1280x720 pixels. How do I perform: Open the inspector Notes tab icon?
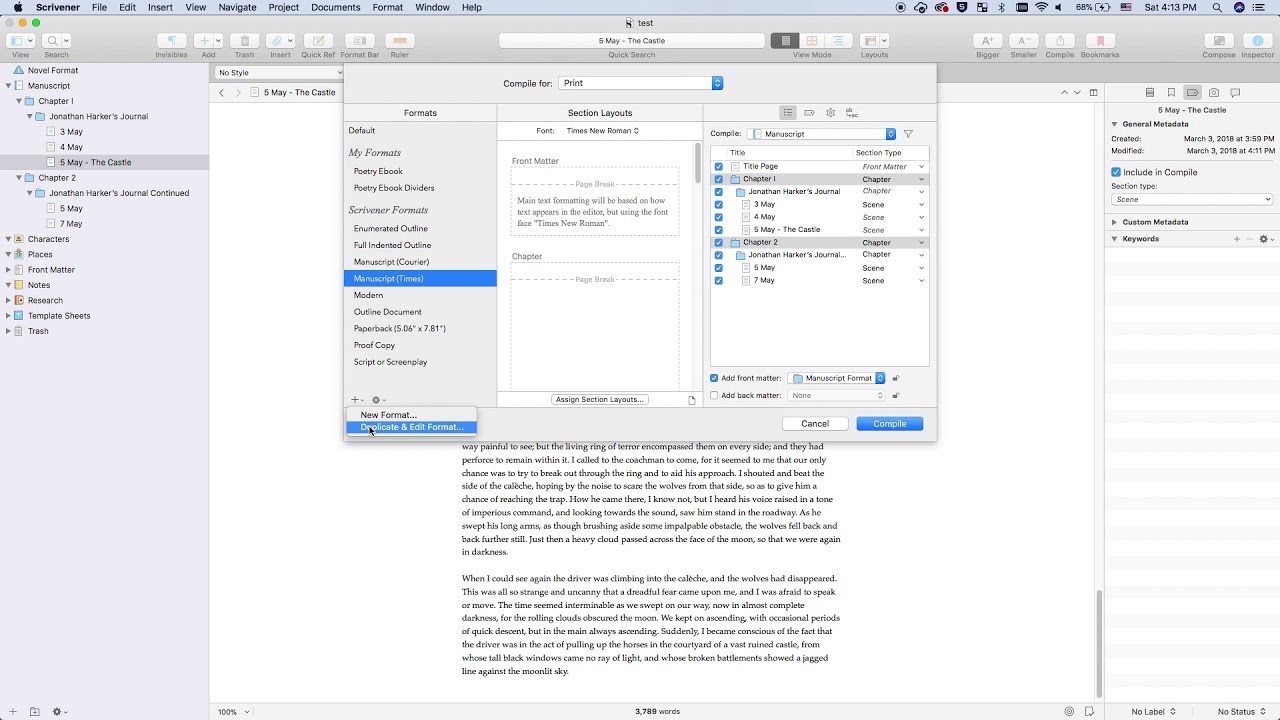click(1150, 92)
